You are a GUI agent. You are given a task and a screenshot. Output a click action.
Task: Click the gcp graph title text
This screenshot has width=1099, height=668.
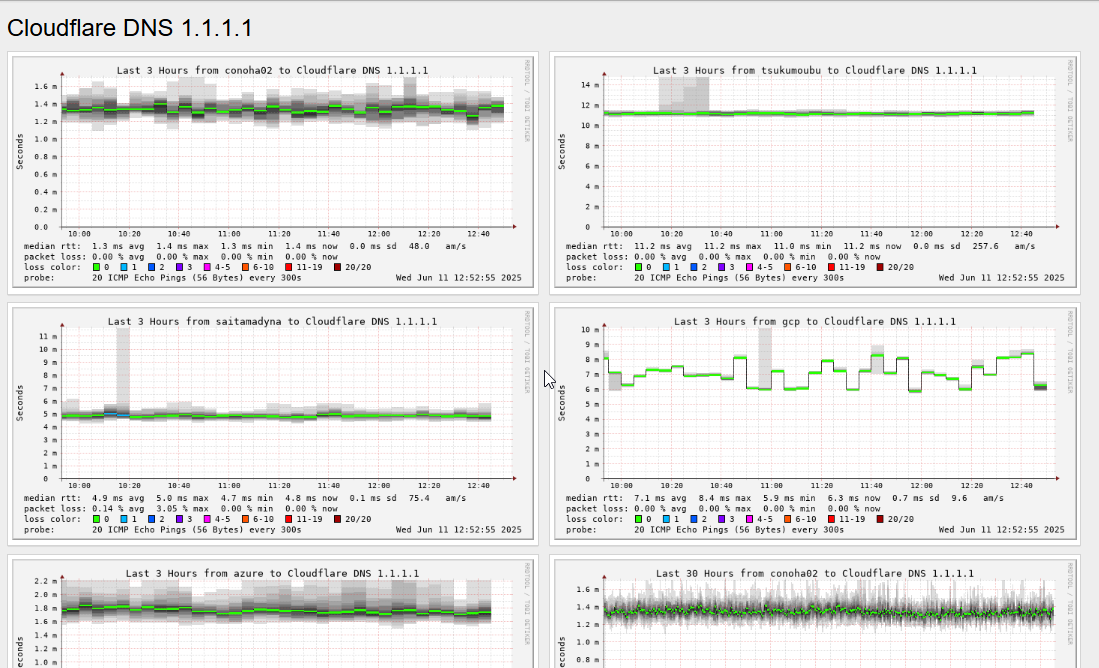(x=815, y=322)
